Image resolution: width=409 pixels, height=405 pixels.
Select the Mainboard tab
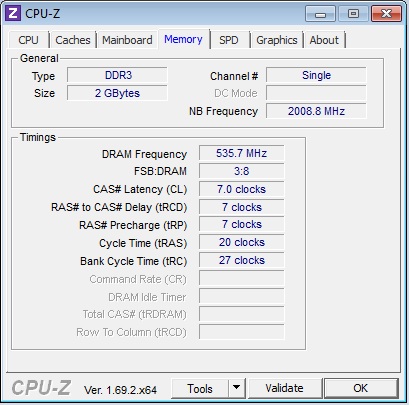tap(127, 40)
